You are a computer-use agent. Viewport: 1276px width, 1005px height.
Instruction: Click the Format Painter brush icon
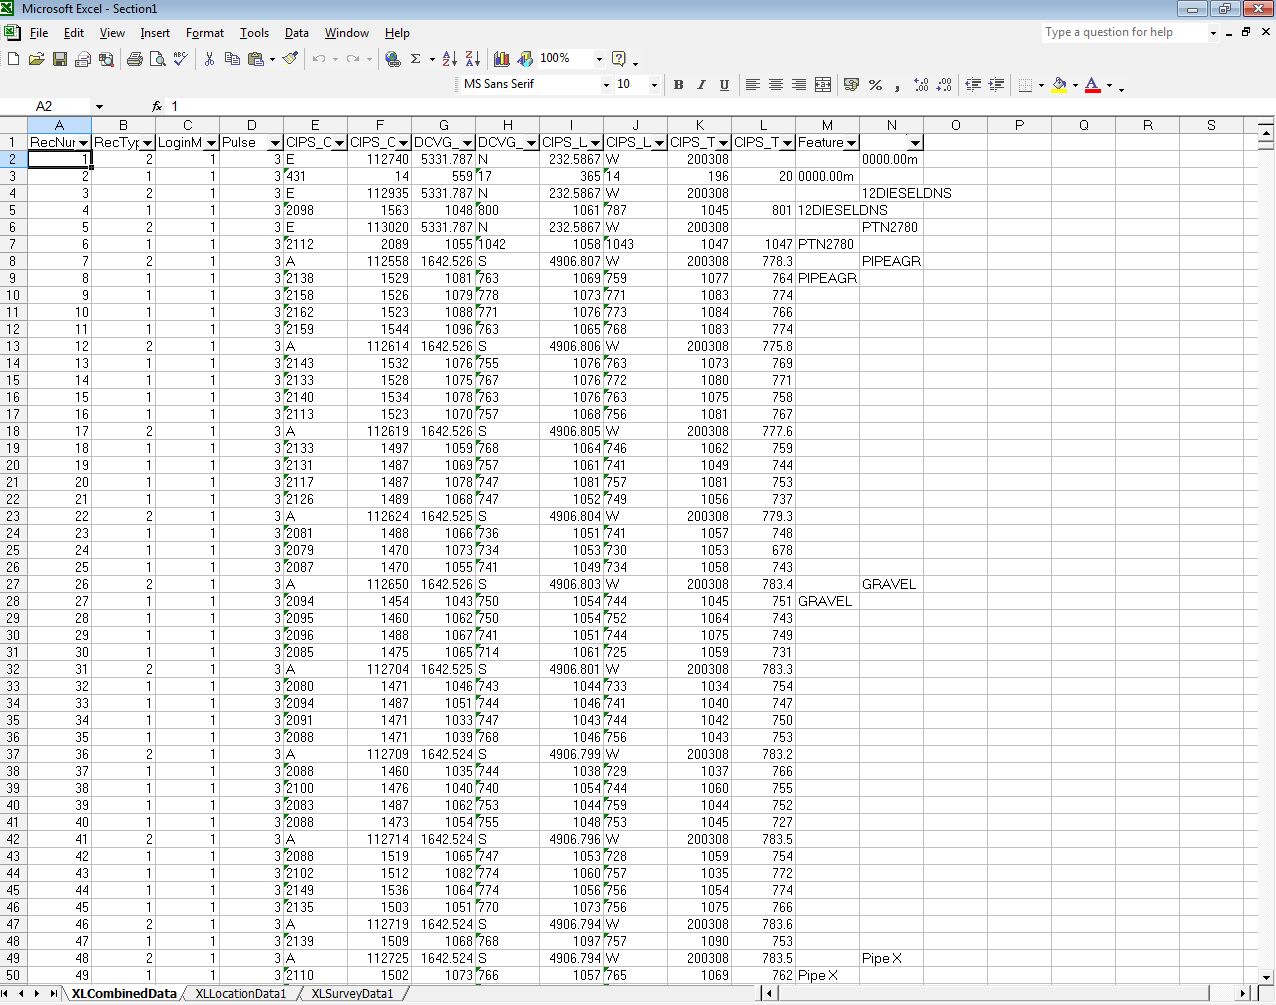click(290, 59)
